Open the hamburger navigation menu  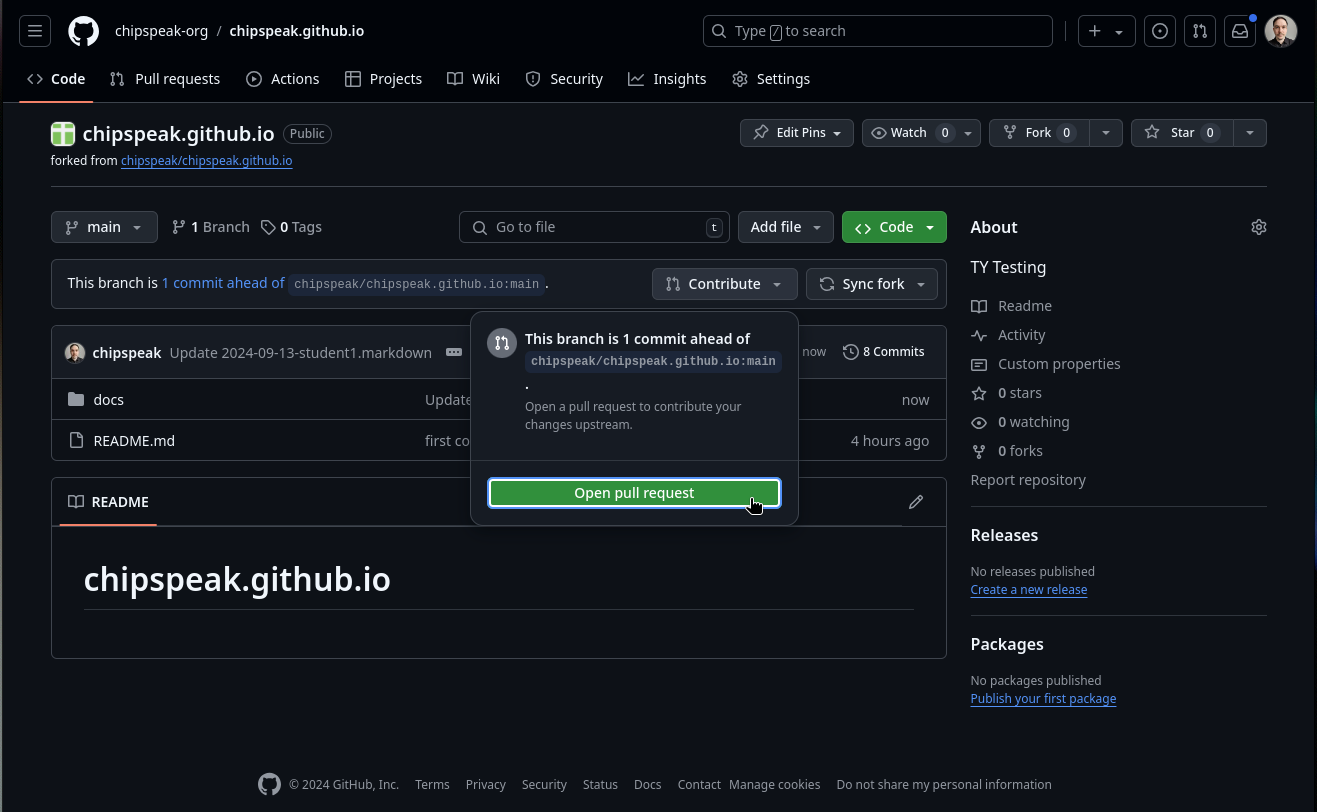[x=35, y=31]
